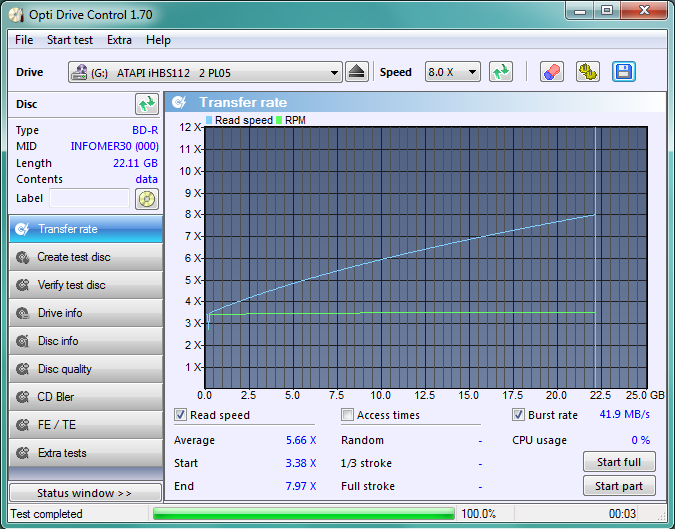Click the 100.0% progress text
The image size is (675, 529).
click(x=479, y=514)
